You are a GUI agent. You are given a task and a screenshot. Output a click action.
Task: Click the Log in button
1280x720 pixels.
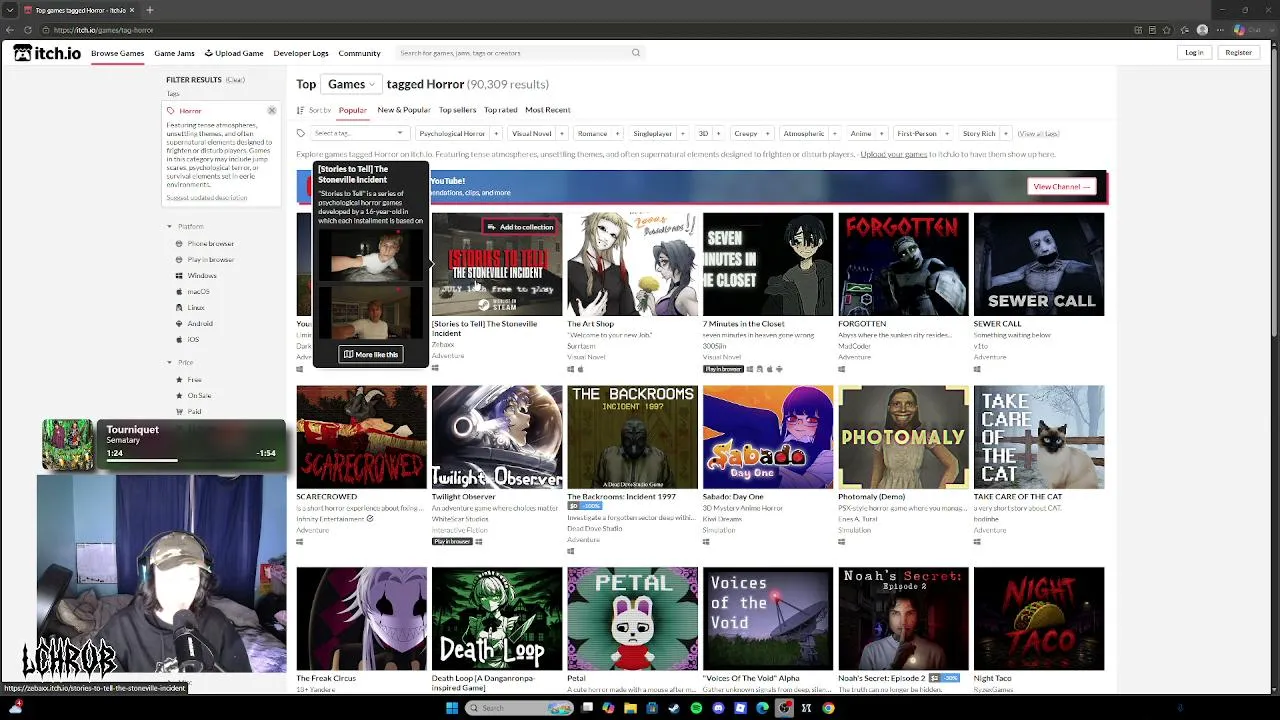click(1194, 53)
